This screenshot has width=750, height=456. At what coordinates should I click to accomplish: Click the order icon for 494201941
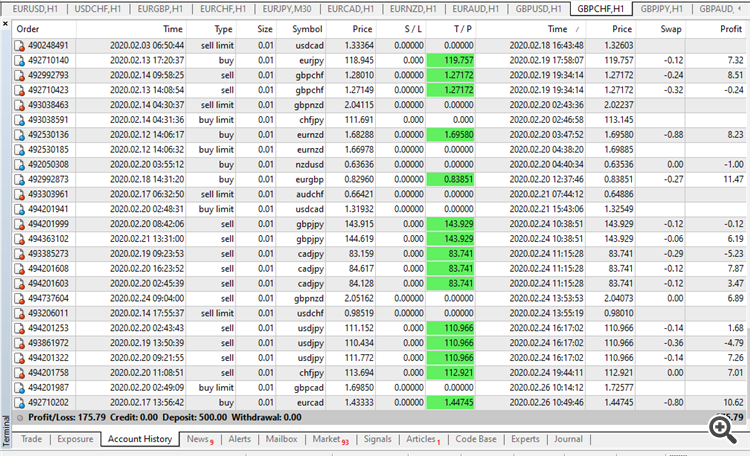coord(19,210)
